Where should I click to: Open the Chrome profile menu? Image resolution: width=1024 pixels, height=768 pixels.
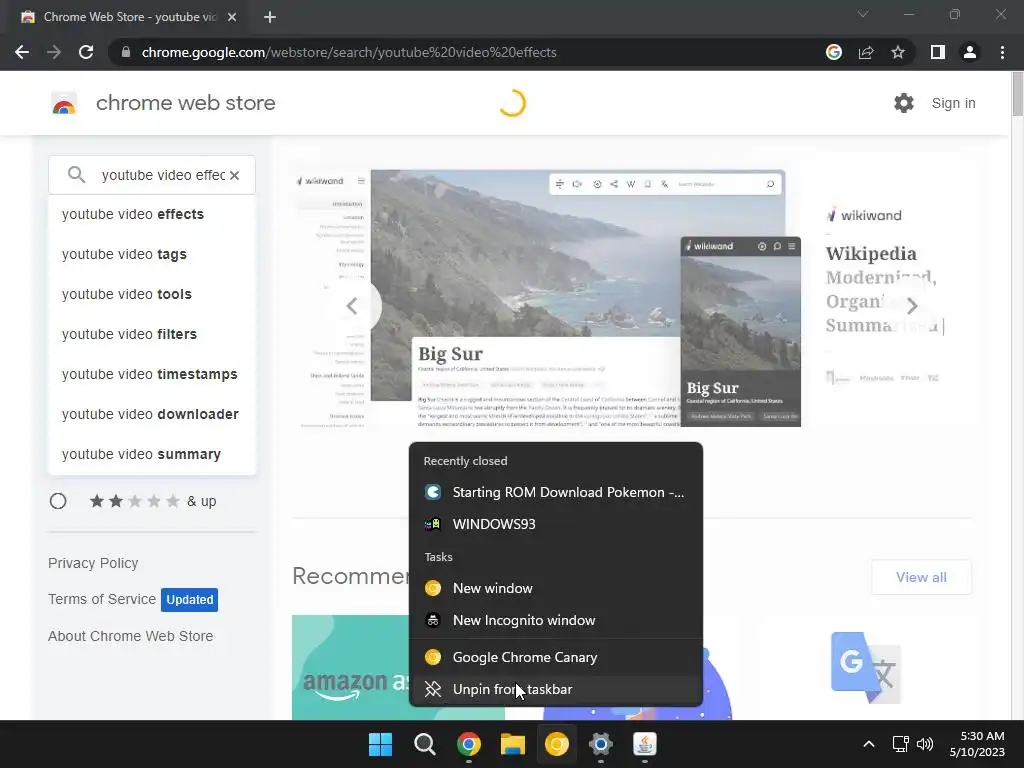coord(970,52)
